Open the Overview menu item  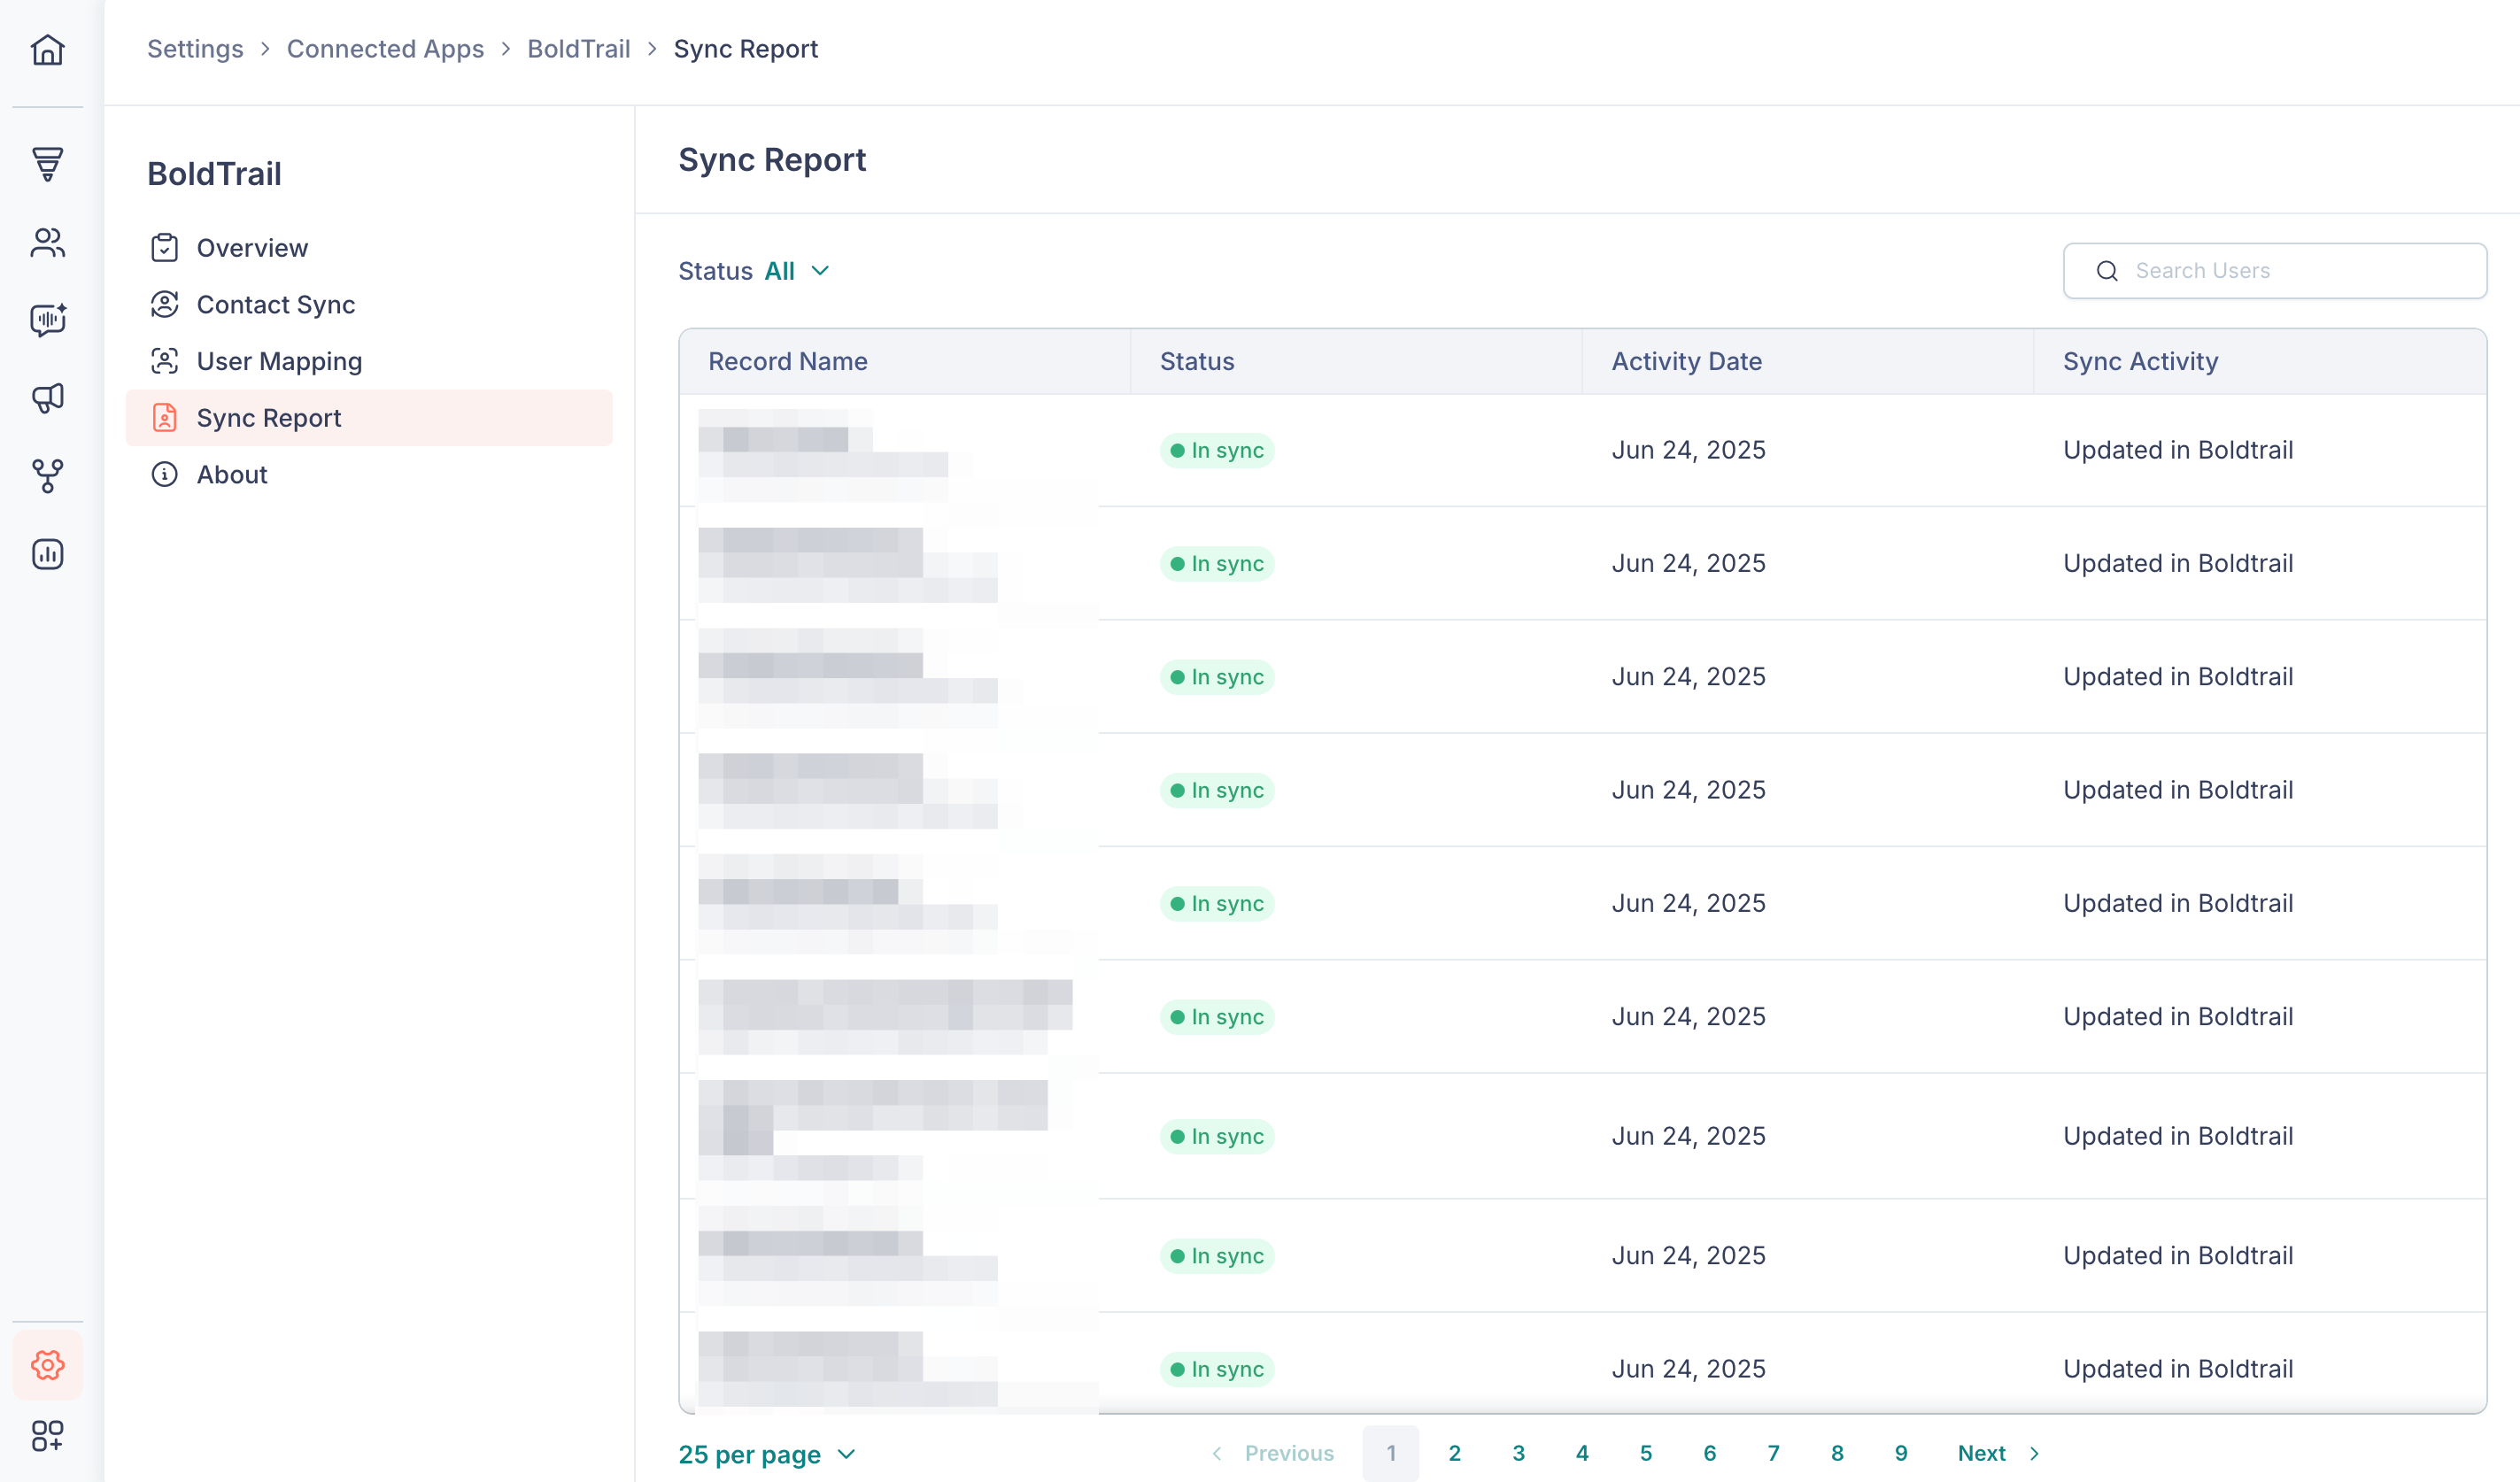pyautogui.click(x=369, y=248)
